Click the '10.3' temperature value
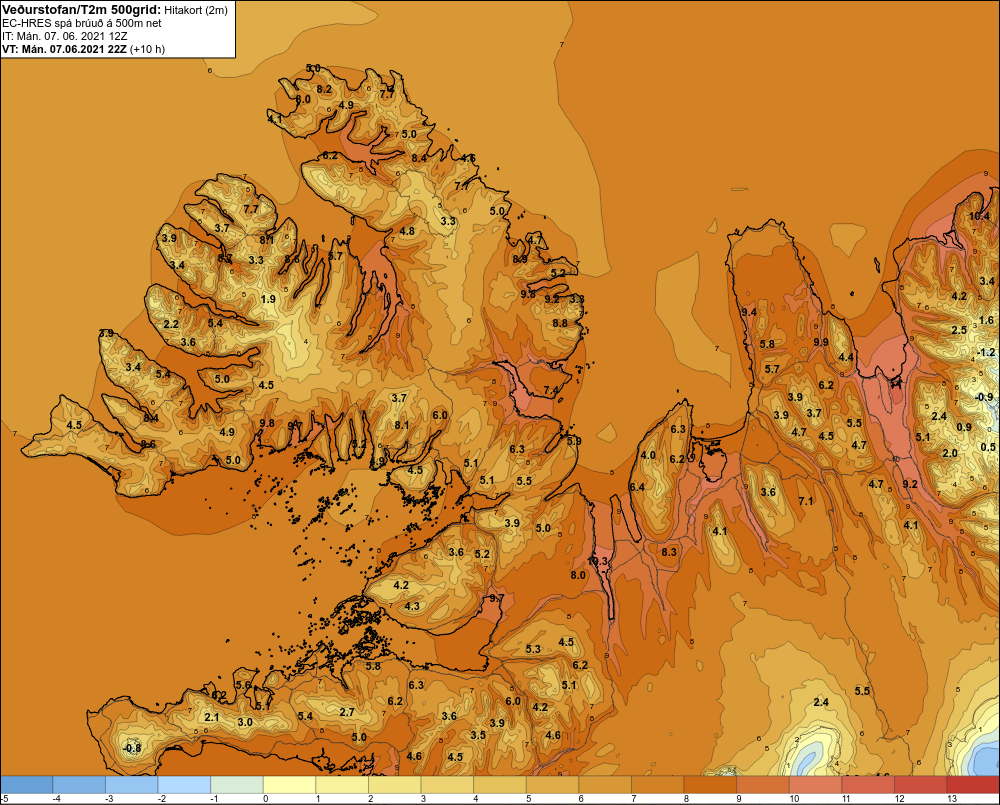 pos(598,561)
